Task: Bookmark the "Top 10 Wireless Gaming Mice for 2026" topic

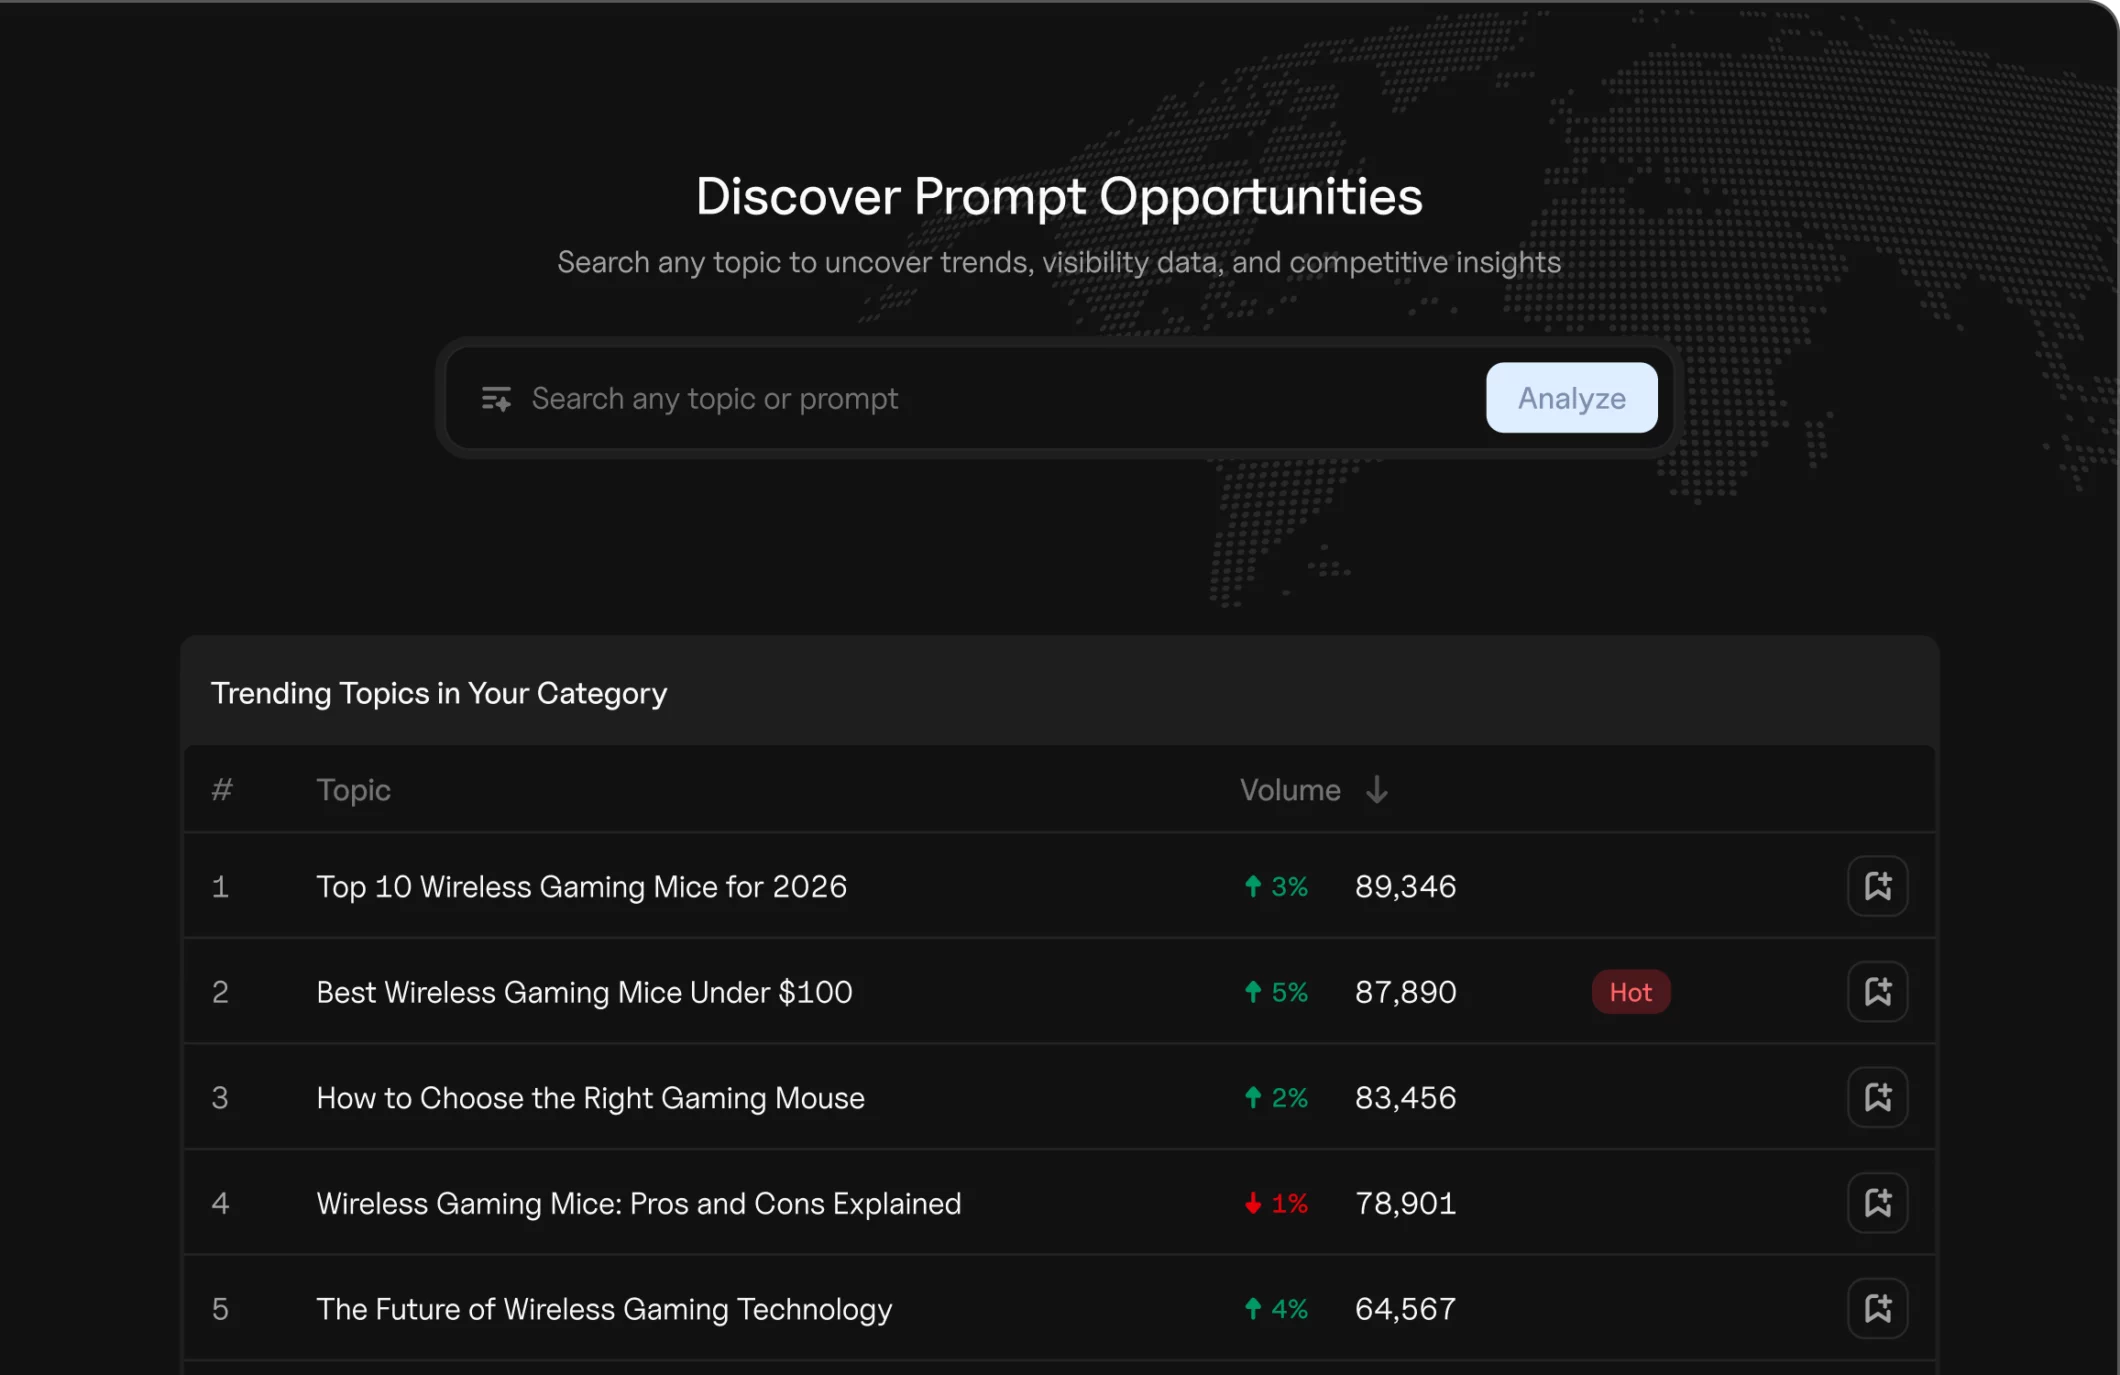Action: coord(1878,886)
